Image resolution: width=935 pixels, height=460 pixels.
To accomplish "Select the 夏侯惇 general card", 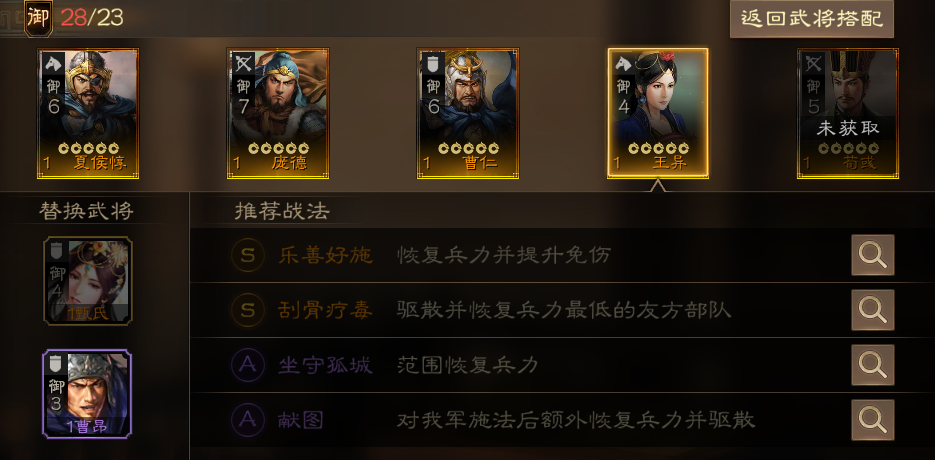I will tap(88, 113).
